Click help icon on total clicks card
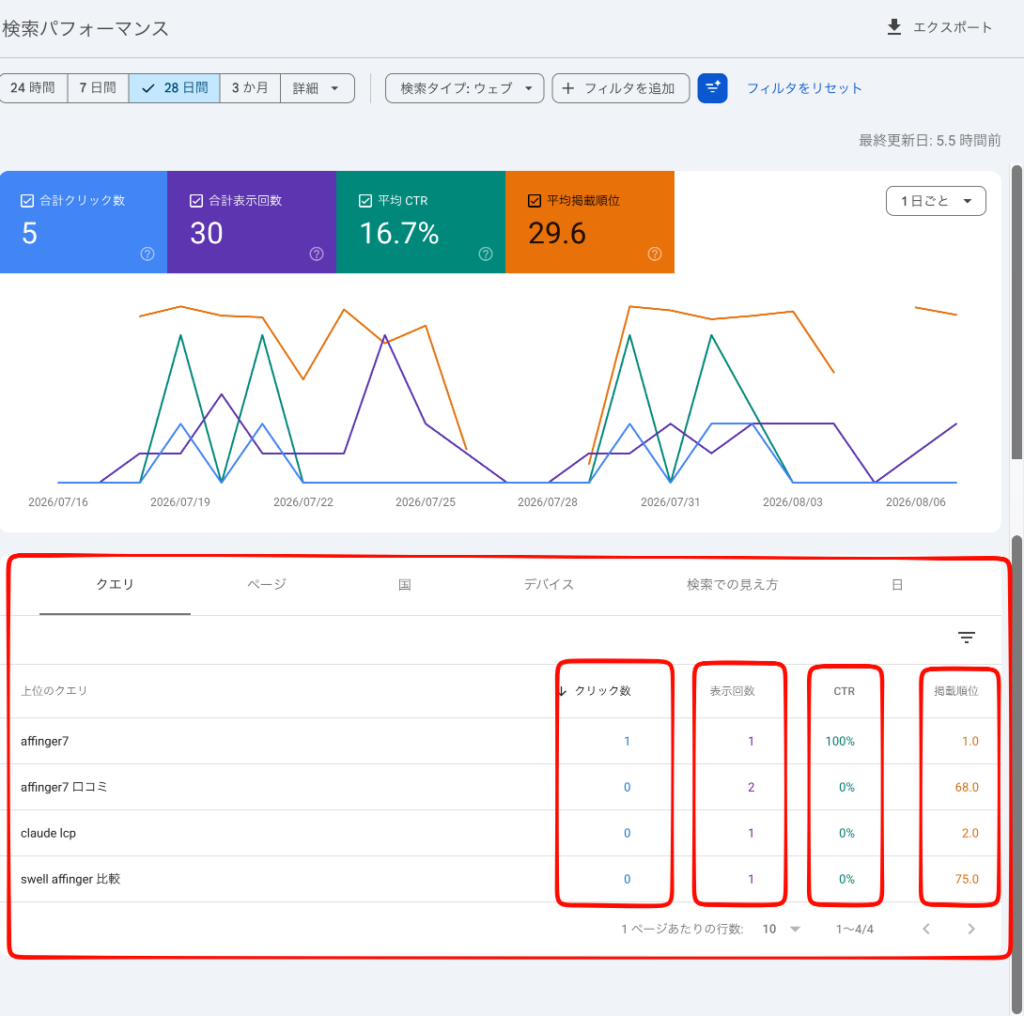 point(148,254)
